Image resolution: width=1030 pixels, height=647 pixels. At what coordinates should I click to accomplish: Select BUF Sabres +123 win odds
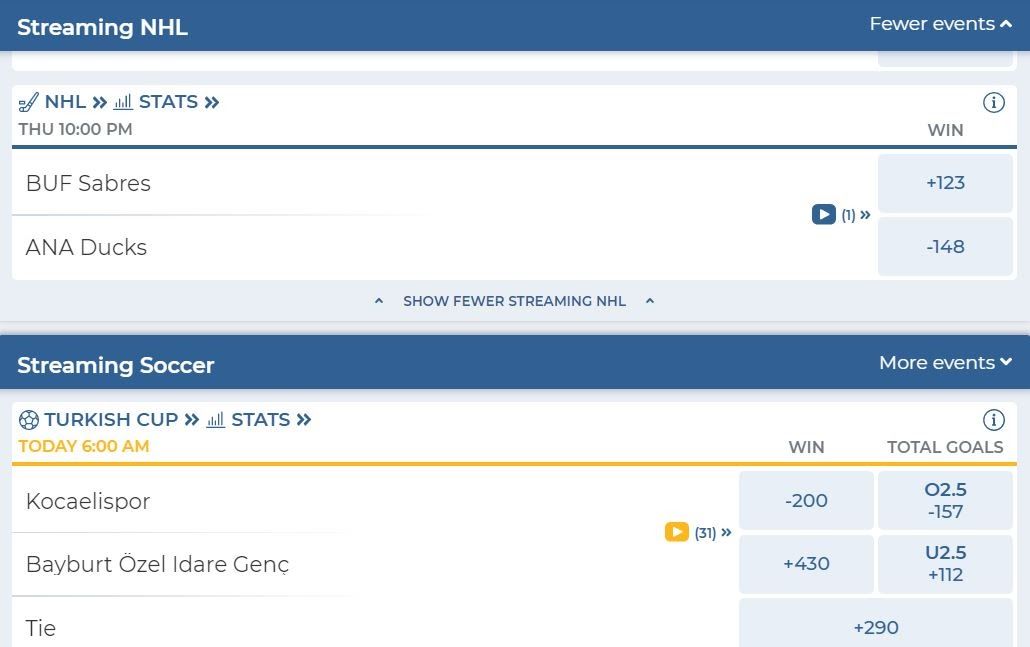click(x=945, y=183)
